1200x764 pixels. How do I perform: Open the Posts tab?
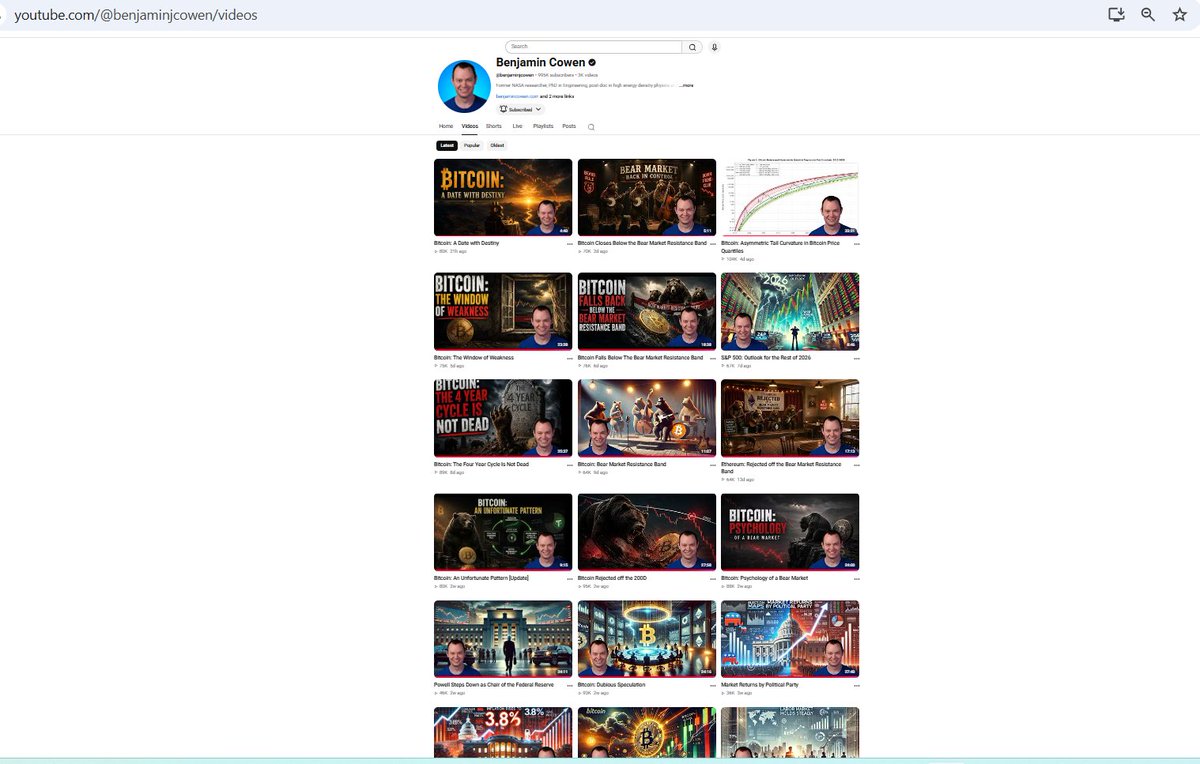click(569, 127)
